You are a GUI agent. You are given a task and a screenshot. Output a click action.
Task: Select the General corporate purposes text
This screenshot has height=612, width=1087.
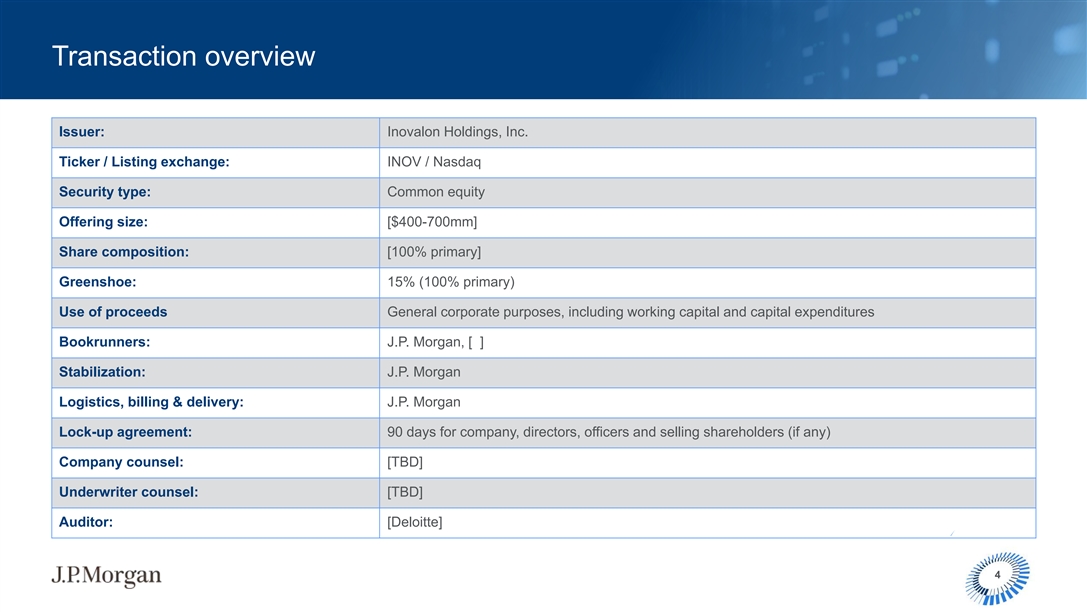(x=630, y=312)
